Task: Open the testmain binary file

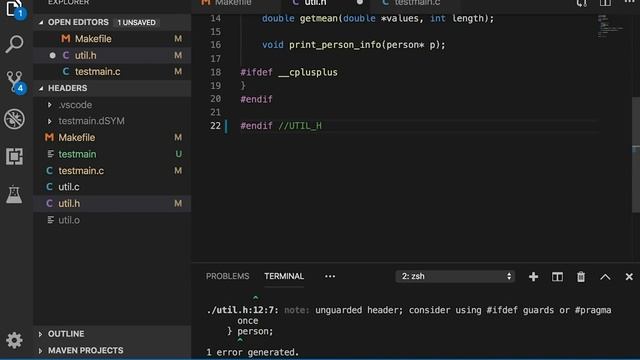Action: 112,154
